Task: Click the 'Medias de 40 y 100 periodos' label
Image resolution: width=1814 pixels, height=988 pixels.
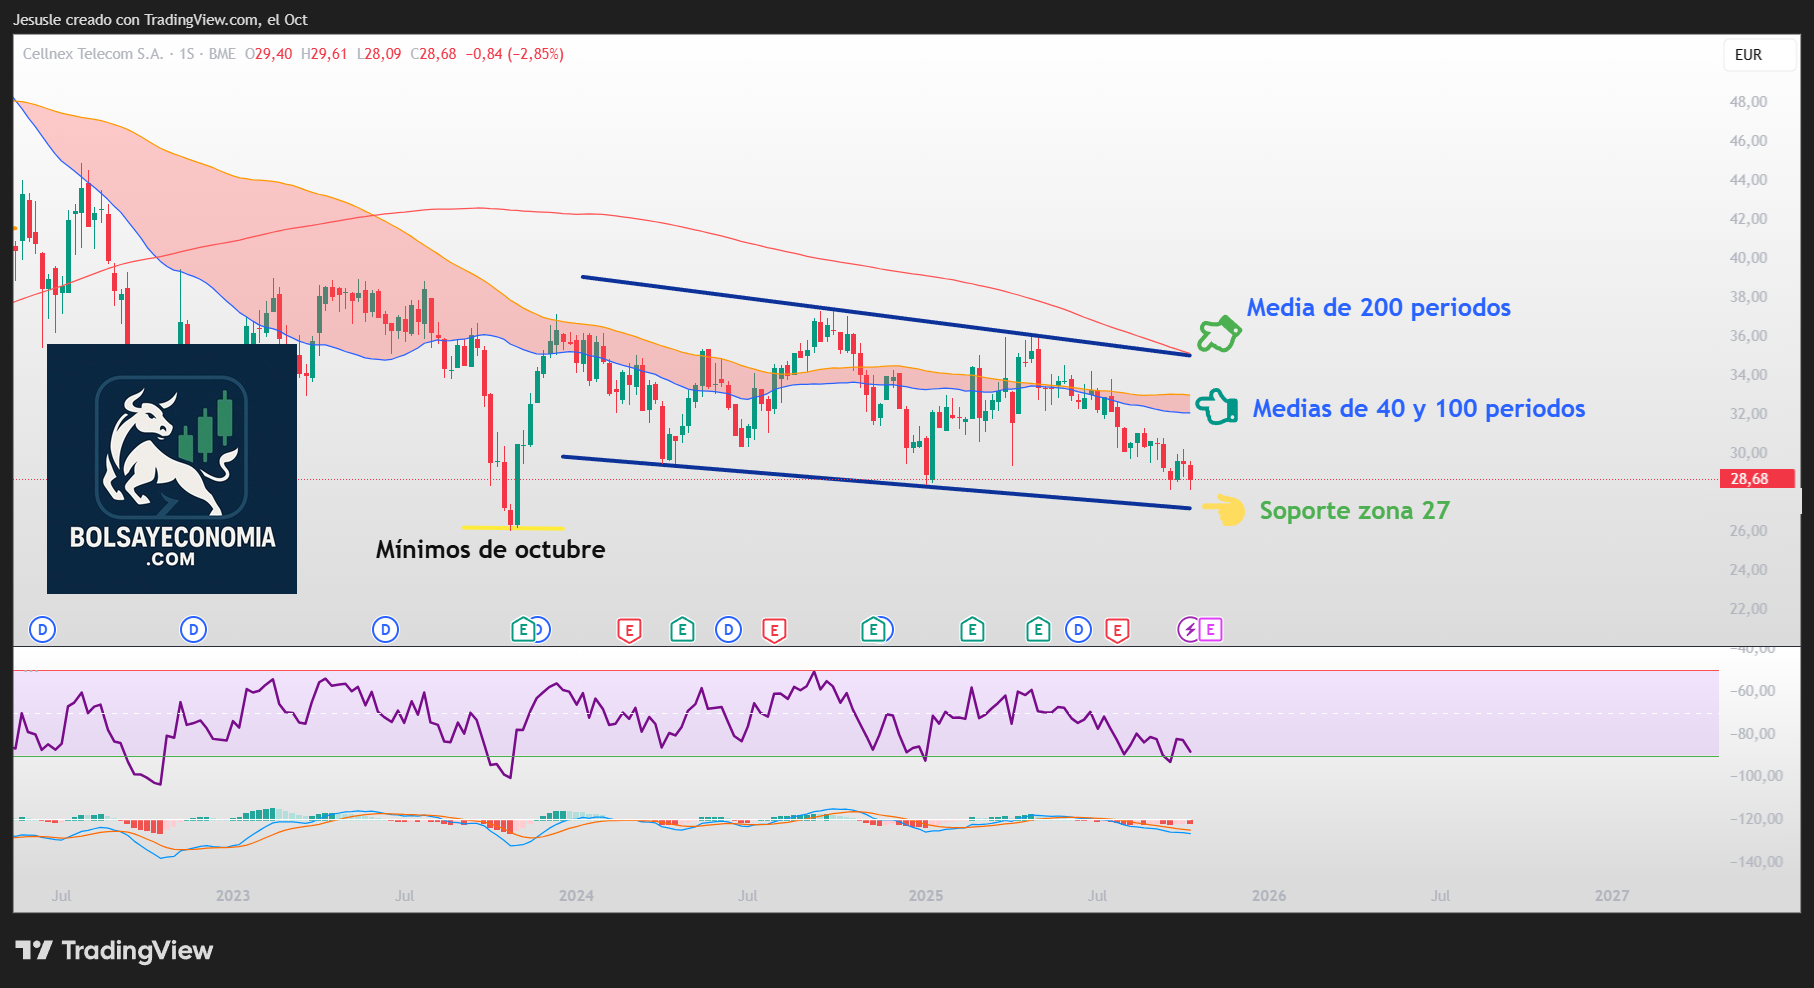Action: (x=1418, y=409)
